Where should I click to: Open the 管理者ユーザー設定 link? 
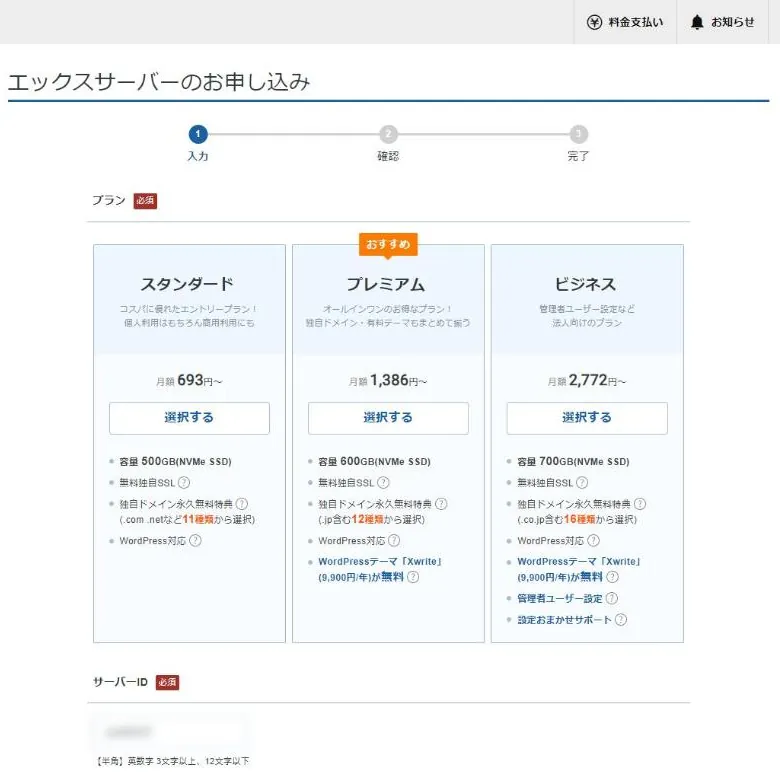(x=560, y=598)
